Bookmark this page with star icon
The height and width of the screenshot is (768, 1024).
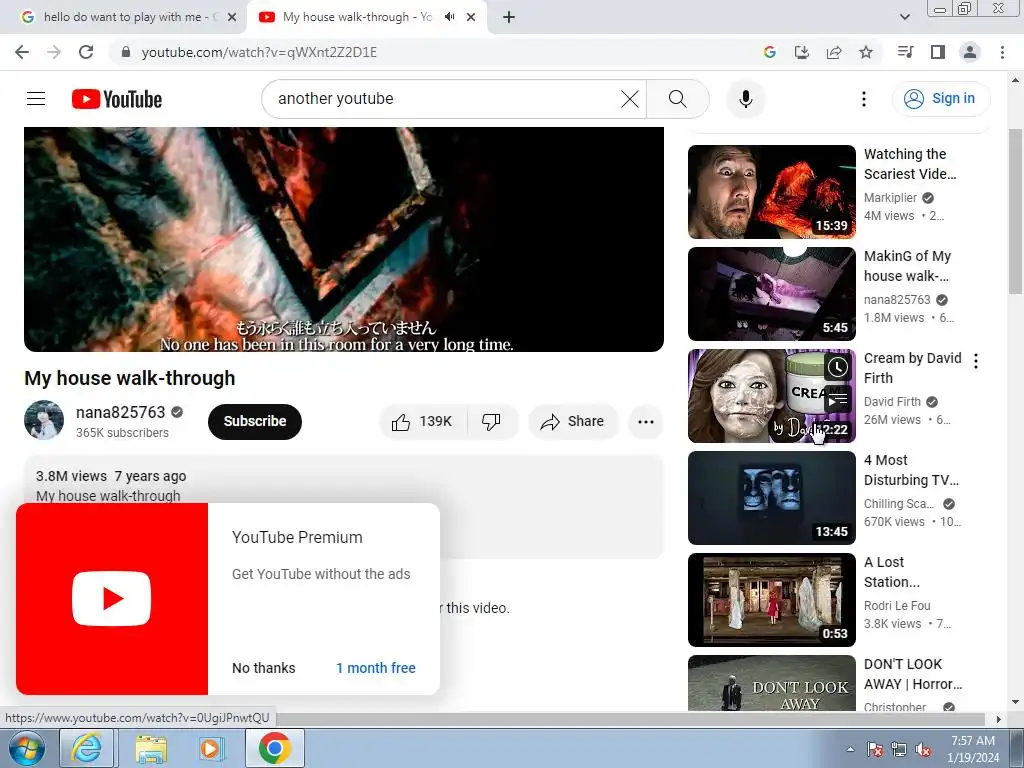click(x=866, y=52)
